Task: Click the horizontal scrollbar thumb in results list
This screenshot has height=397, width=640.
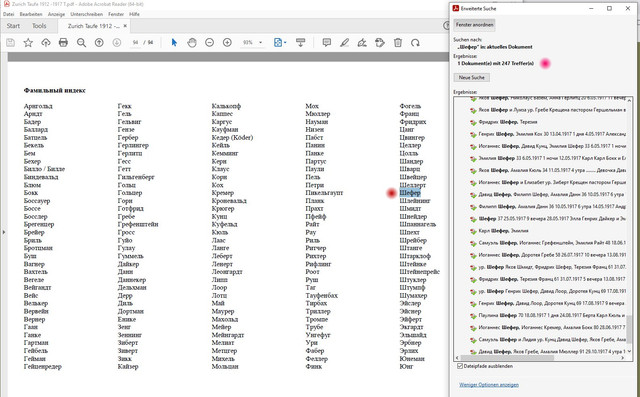Action: point(507,358)
